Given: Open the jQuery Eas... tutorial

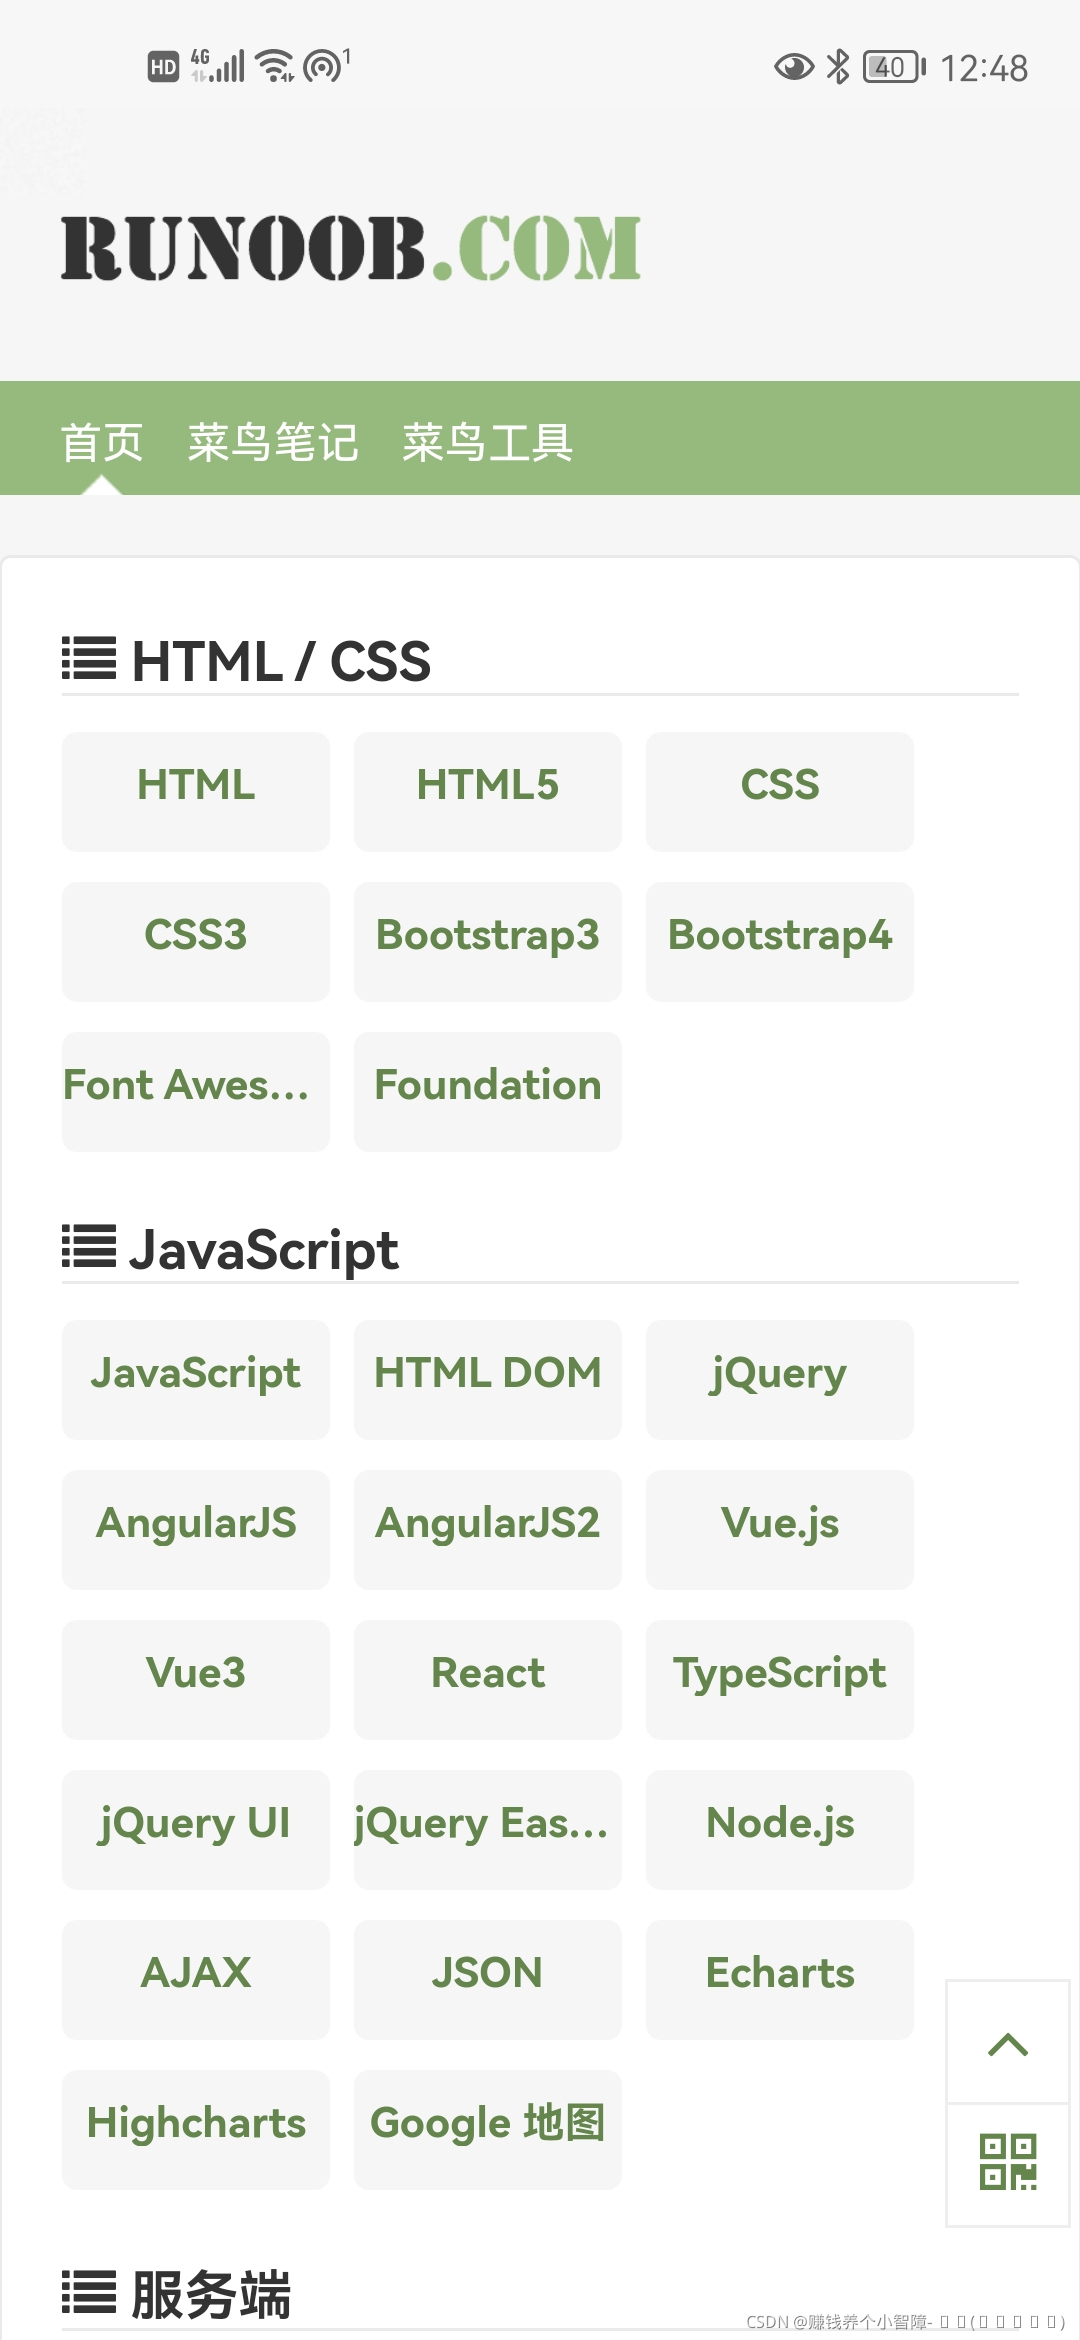Looking at the screenshot, I should point(488,1829).
